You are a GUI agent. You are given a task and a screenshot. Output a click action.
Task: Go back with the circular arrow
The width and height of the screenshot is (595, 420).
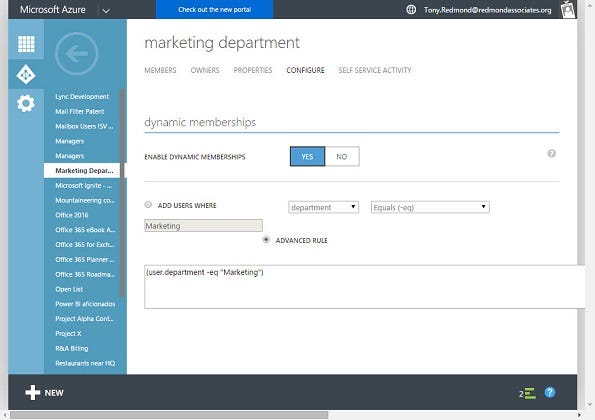pyautogui.click(x=76, y=53)
